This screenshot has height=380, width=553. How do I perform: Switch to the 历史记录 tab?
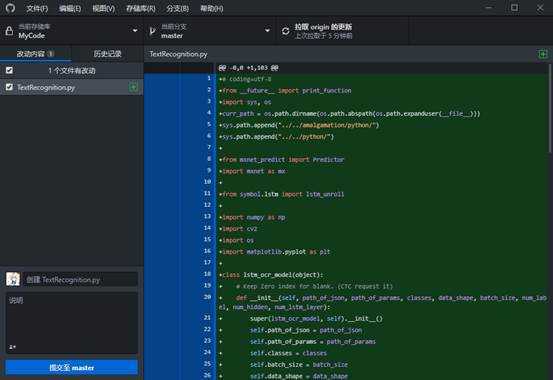108,54
